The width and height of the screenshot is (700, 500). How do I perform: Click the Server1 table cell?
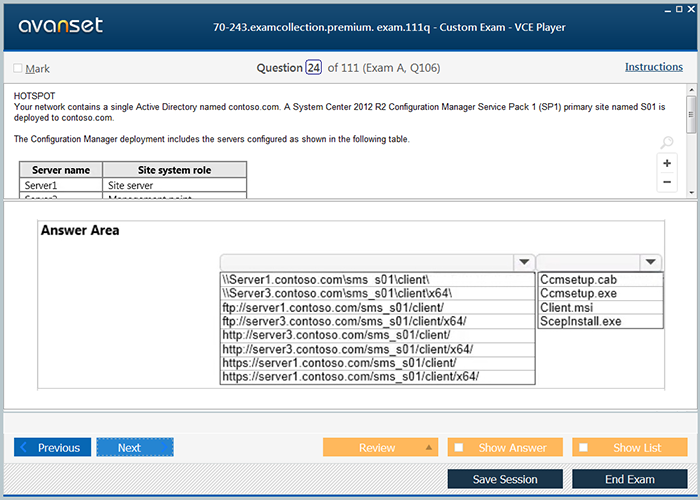click(61, 185)
